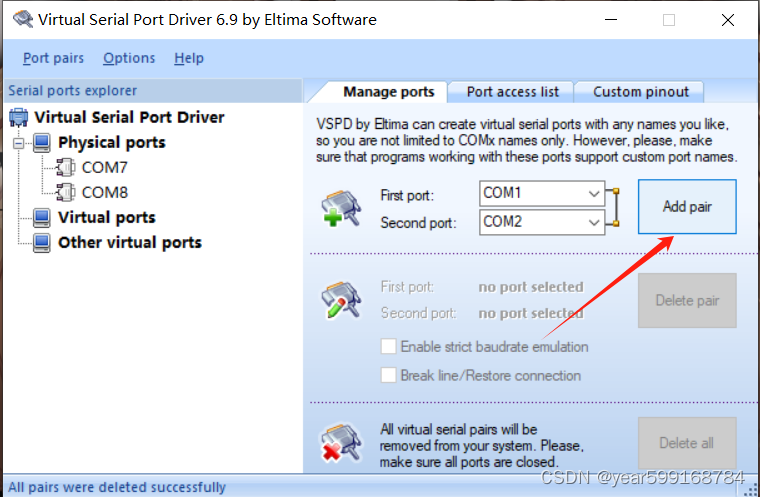Image resolution: width=760 pixels, height=497 pixels.
Task: Click the resize grip in the status bar corner
Action: click(x=753, y=490)
